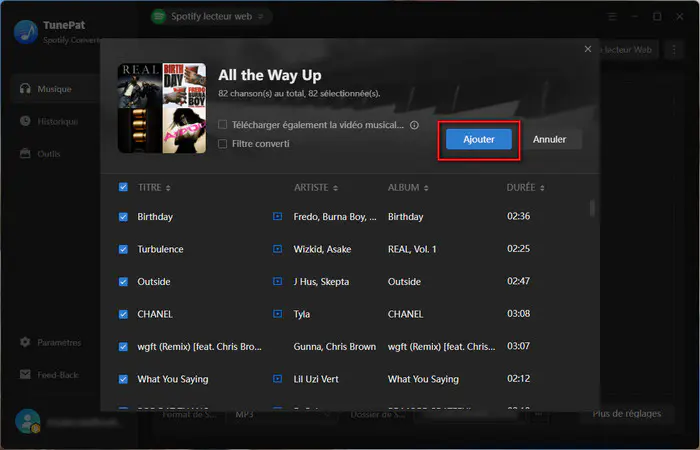
Task: Uncheck the Birthday song checkbox
Action: (123, 217)
